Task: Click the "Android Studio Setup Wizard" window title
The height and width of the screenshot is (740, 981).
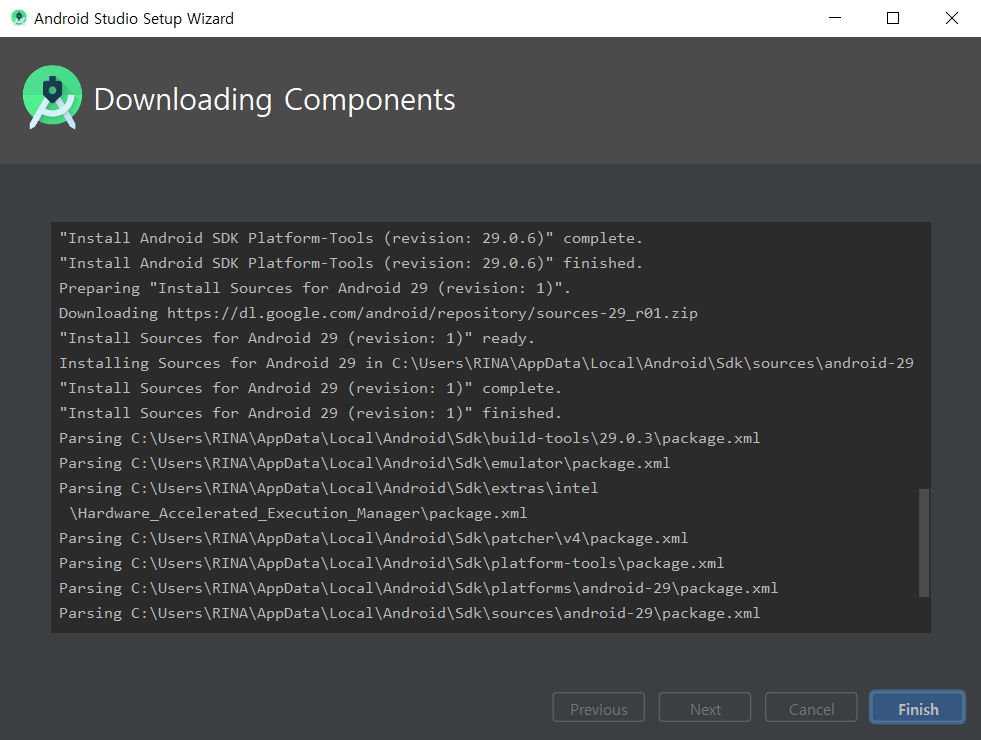Action: 134,19
